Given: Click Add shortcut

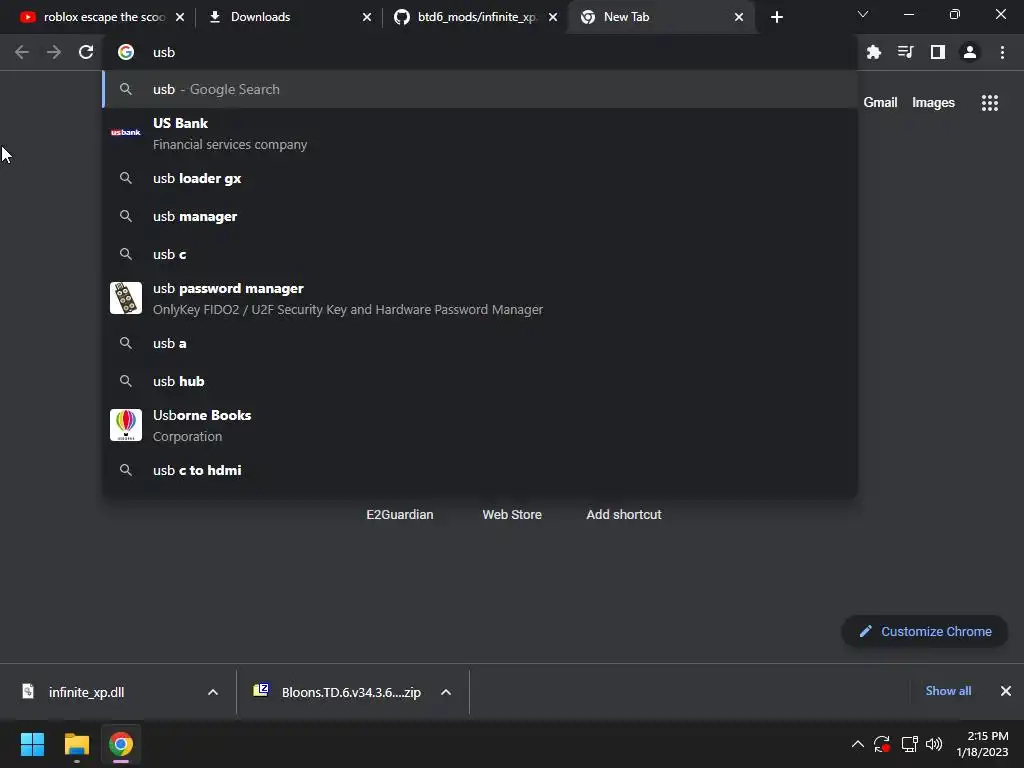Looking at the screenshot, I should click(x=624, y=515).
